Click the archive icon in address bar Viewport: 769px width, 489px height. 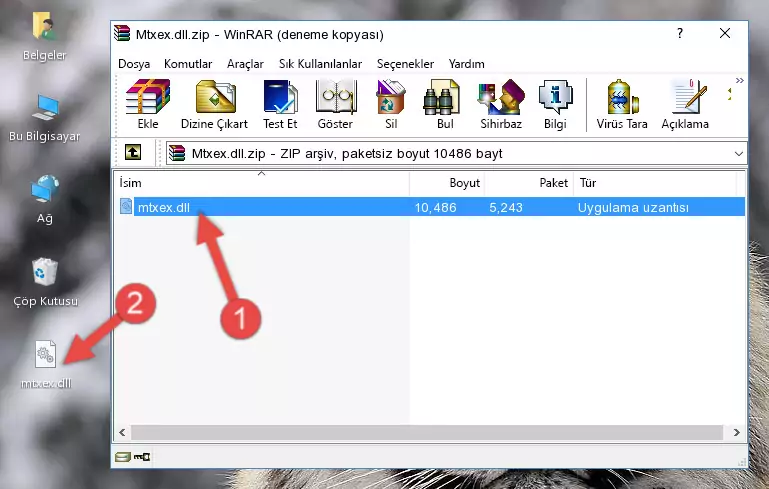click(x=177, y=154)
